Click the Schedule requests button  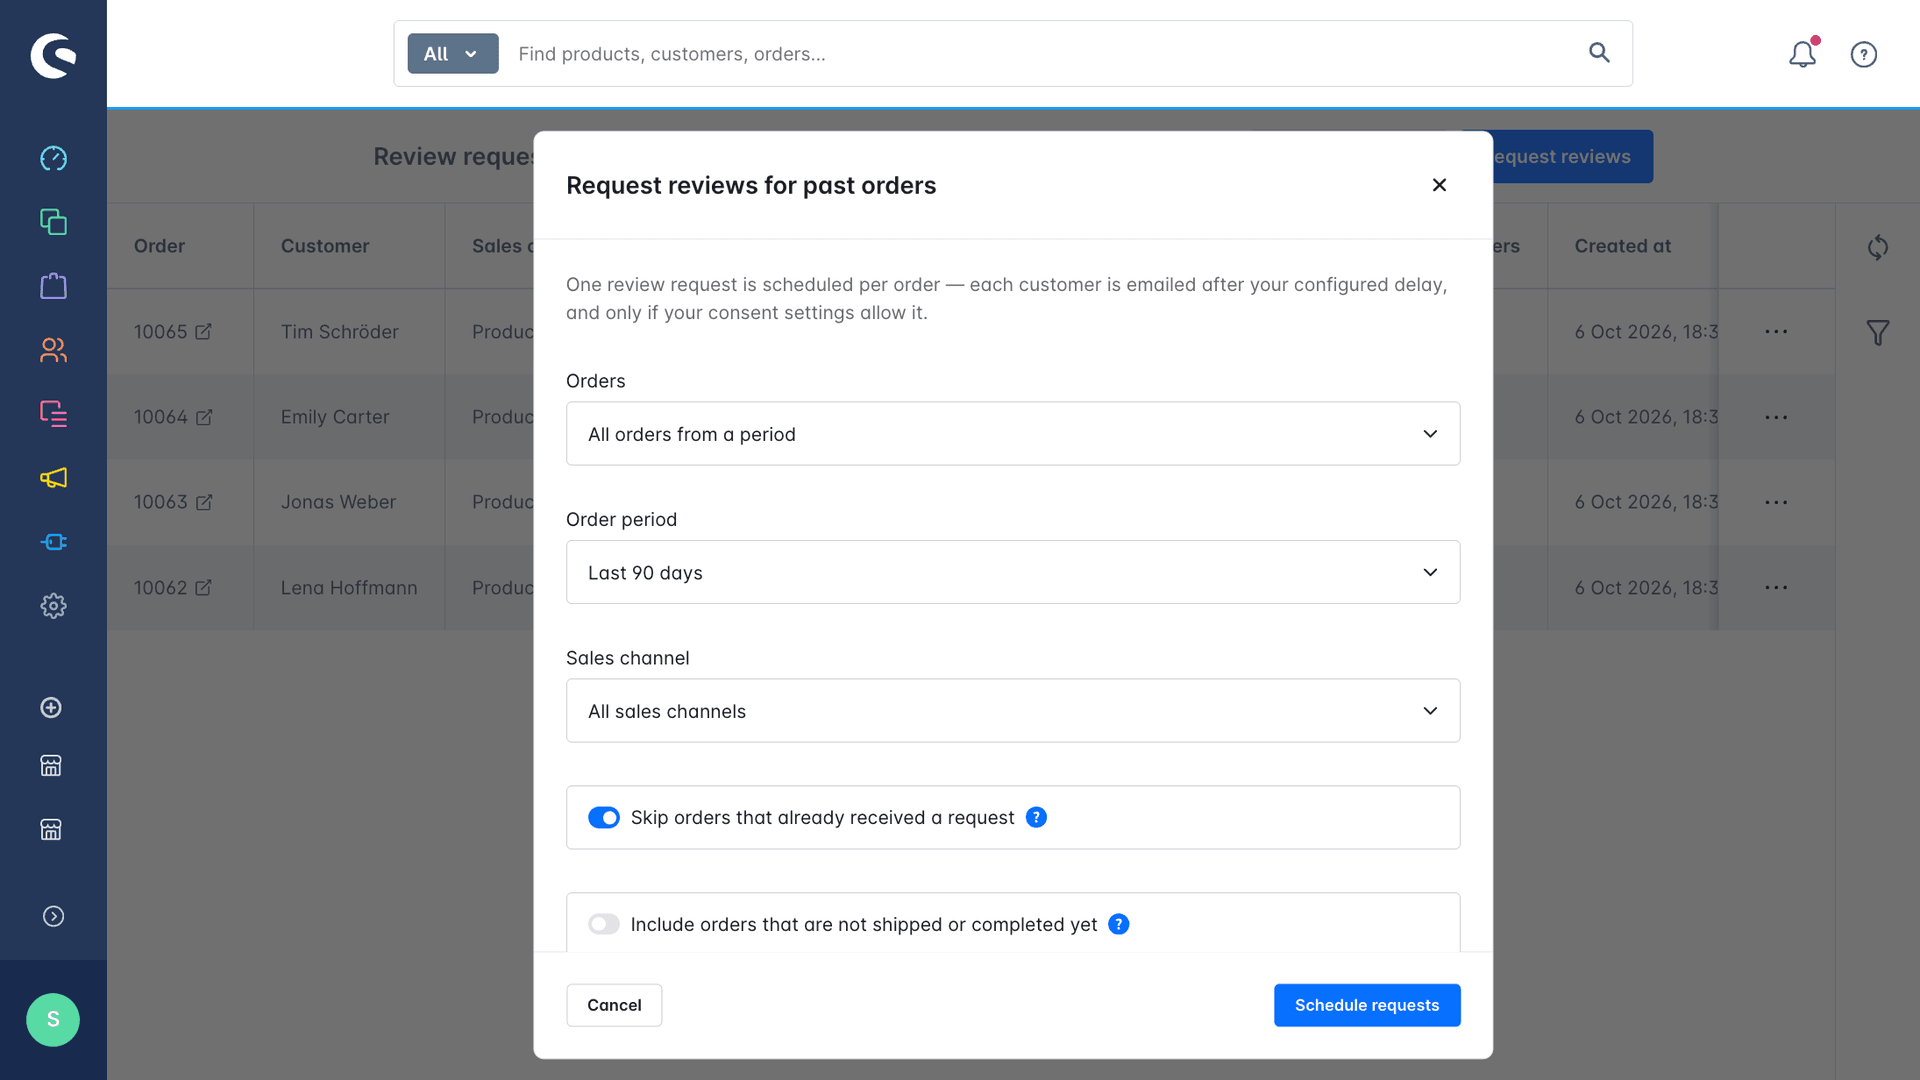(x=1367, y=1005)
